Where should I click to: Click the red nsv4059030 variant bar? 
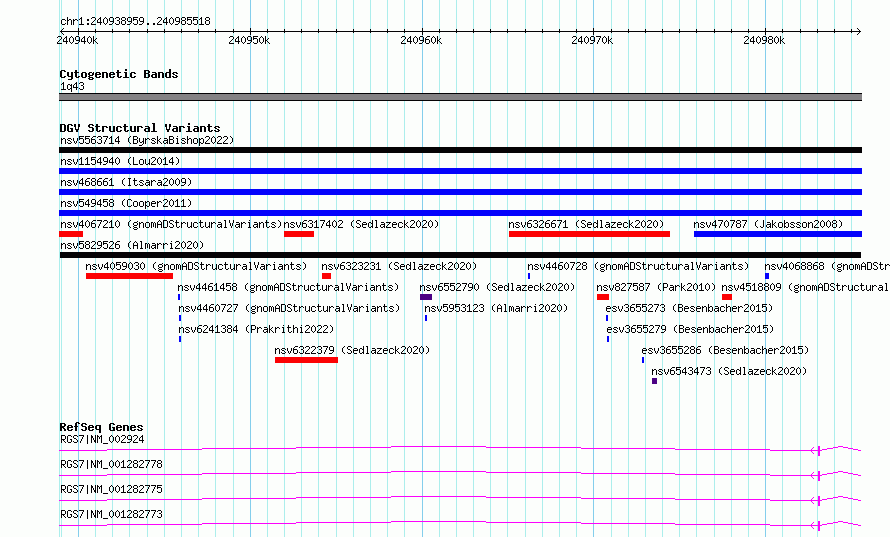coord(129,276)
